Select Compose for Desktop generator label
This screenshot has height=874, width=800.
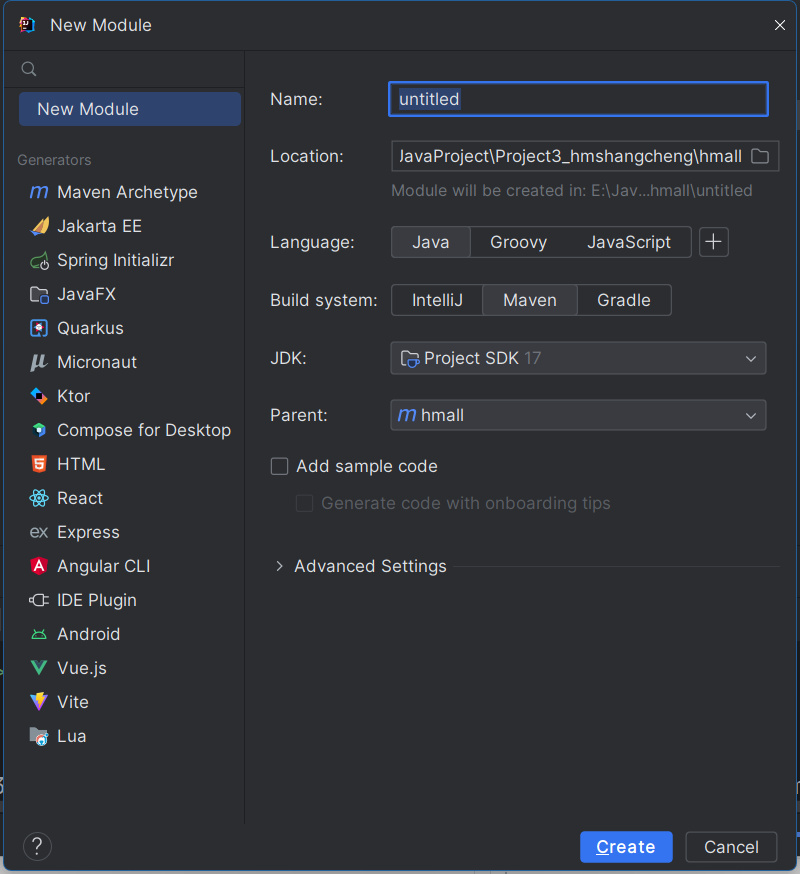(x=144, y=430)
